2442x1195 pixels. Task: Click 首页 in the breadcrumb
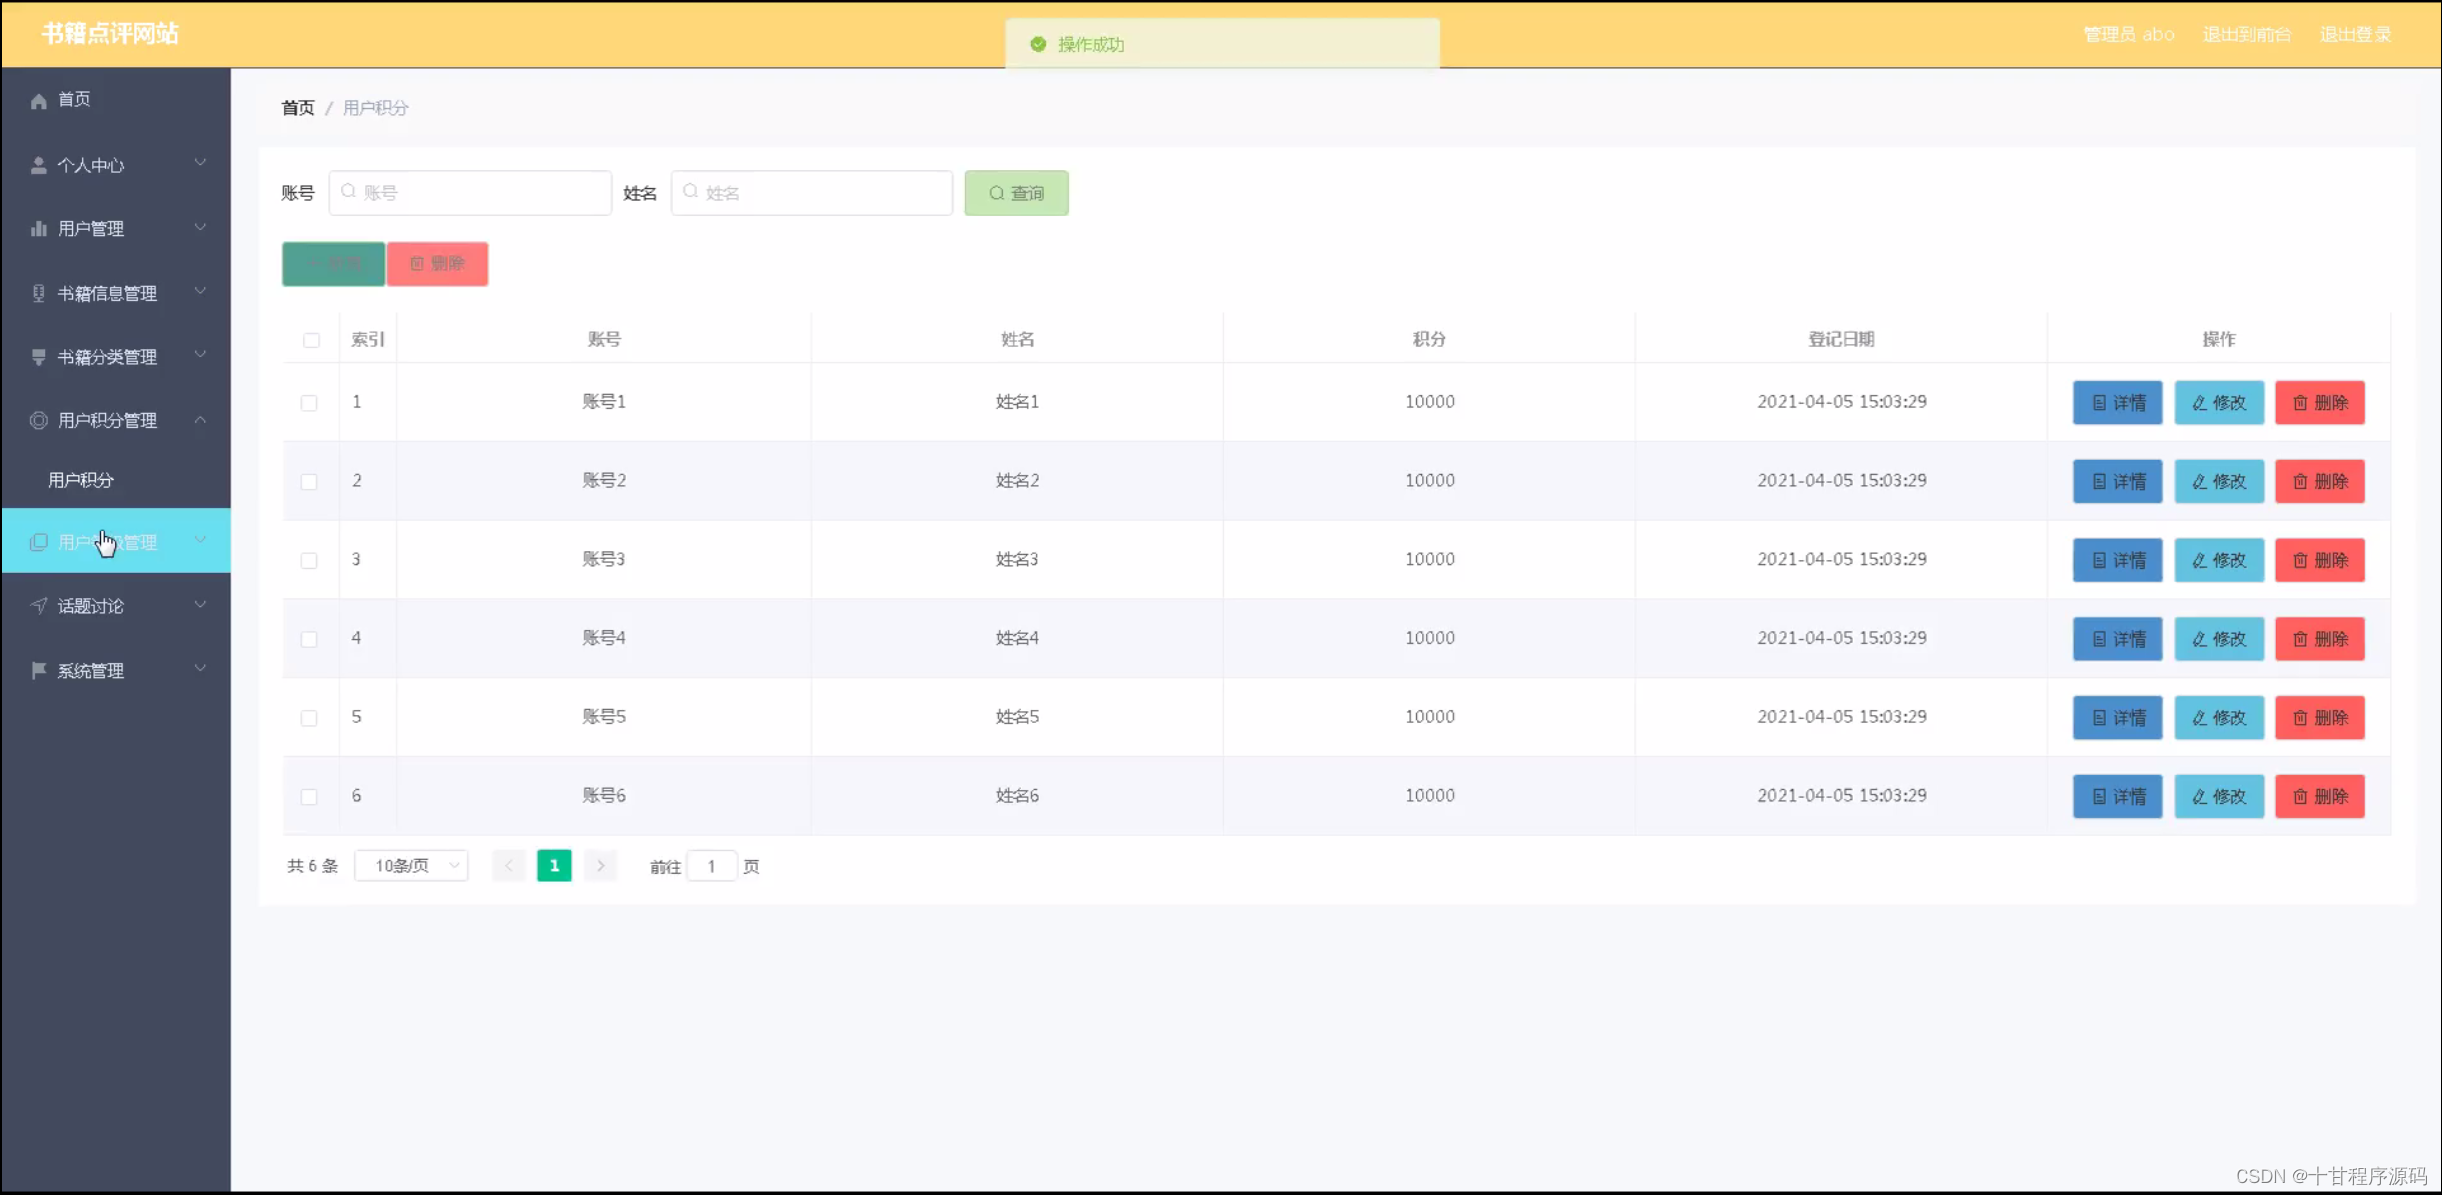(298, 108)
